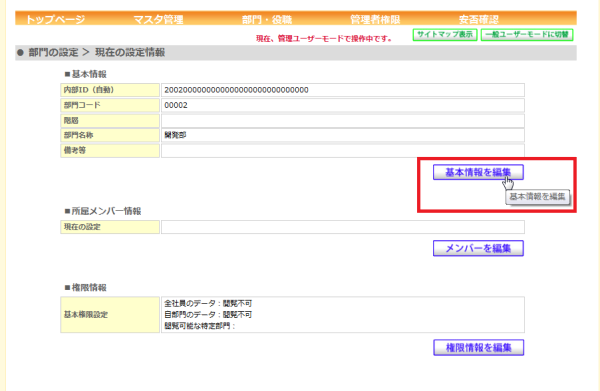Click the 権限情報を編集 button

479,347
